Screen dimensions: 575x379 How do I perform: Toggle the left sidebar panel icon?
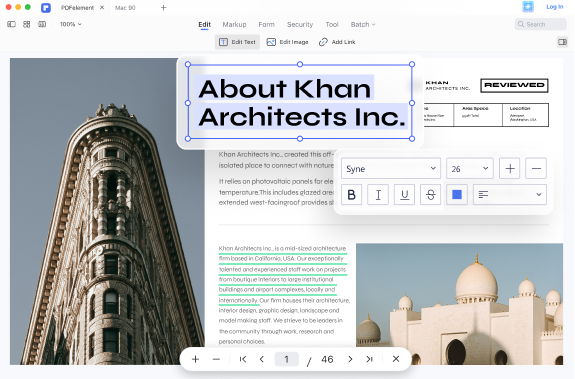(x=11, y=24)
